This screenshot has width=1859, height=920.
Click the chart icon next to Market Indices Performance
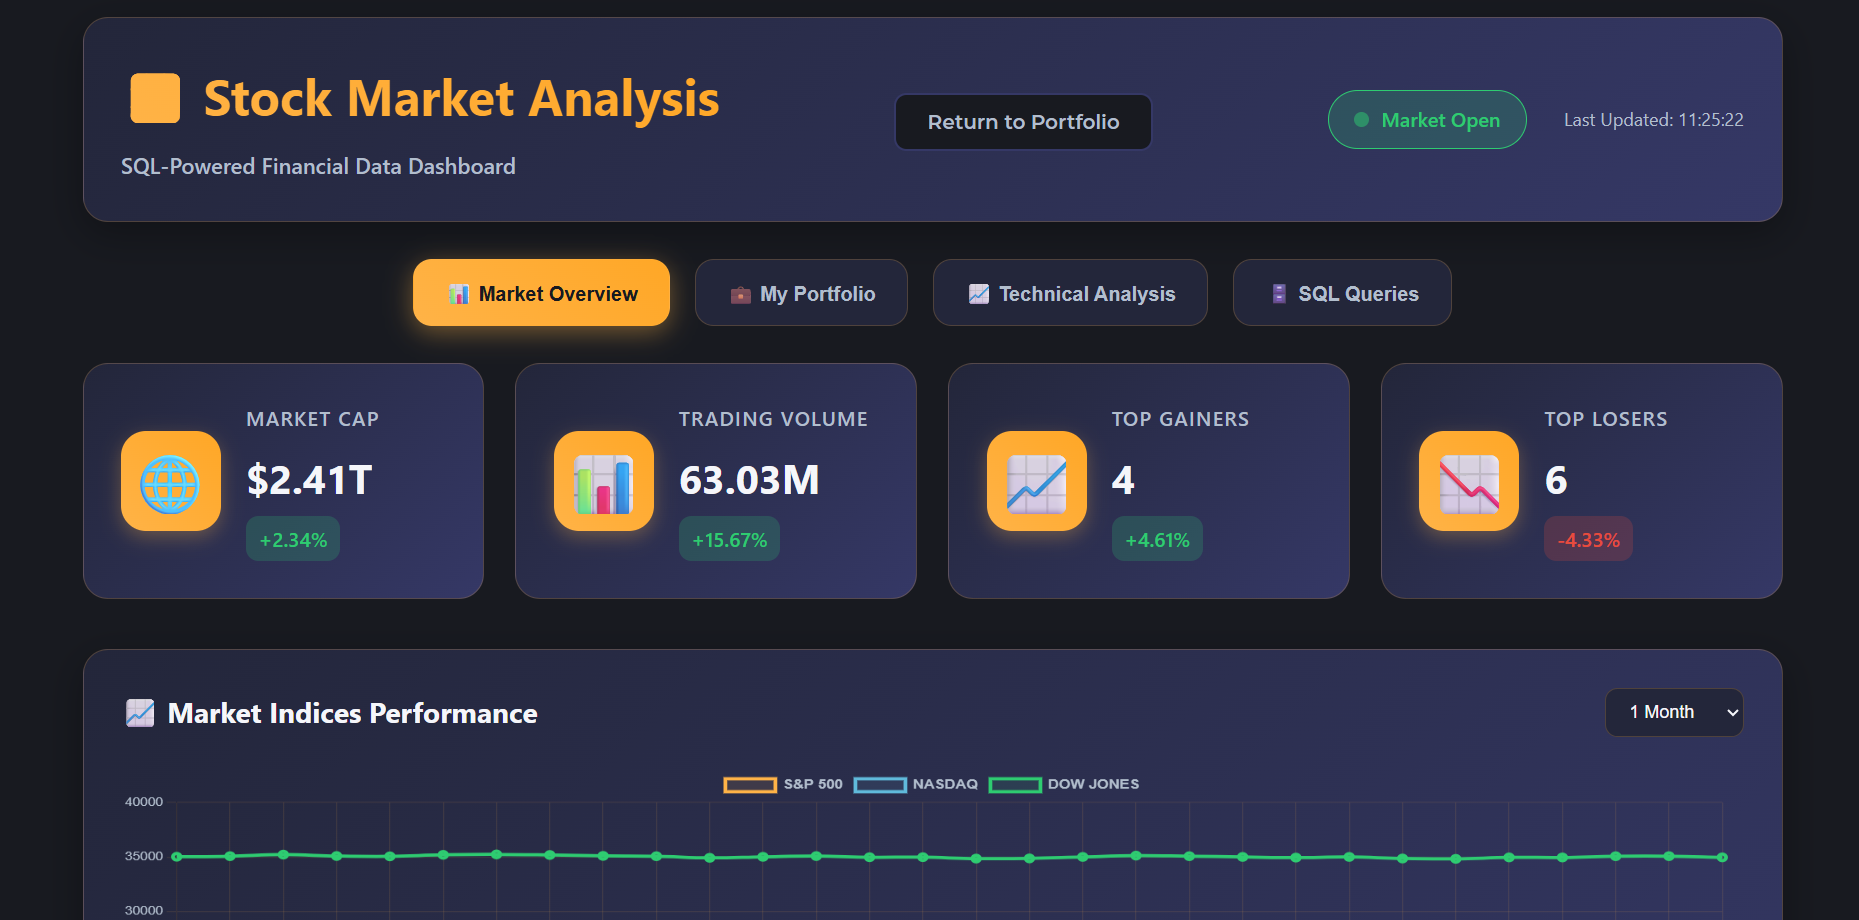click(139, 713)
